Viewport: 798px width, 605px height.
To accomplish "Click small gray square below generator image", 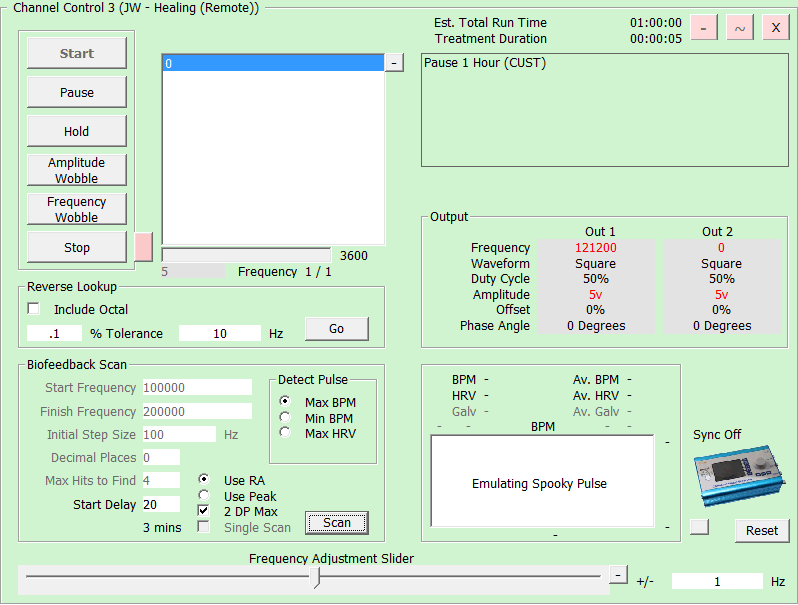I will click(x=699, y=527).
